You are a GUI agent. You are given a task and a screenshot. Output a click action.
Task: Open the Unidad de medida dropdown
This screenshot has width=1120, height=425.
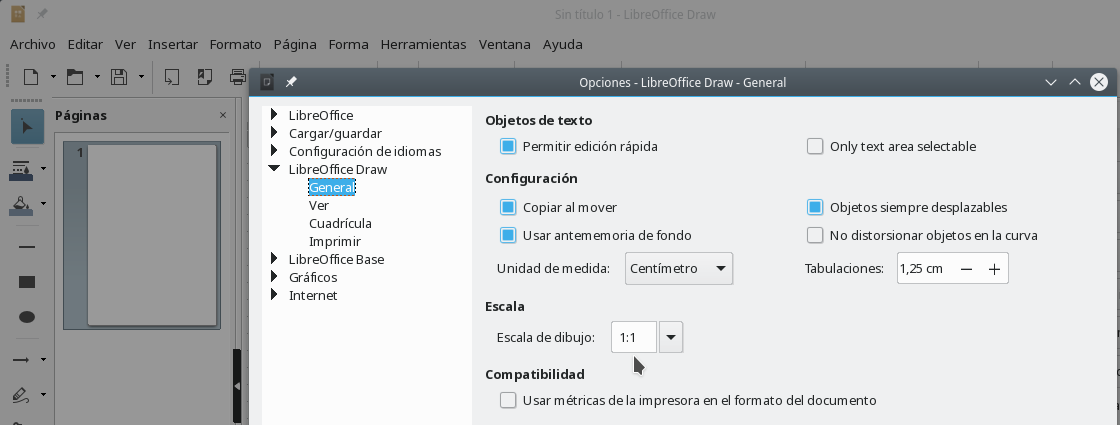coord(679,269)
